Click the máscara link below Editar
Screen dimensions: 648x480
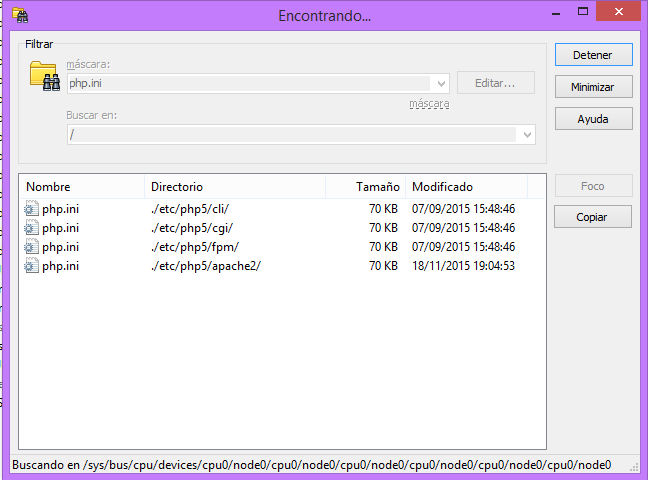point(428,104)
